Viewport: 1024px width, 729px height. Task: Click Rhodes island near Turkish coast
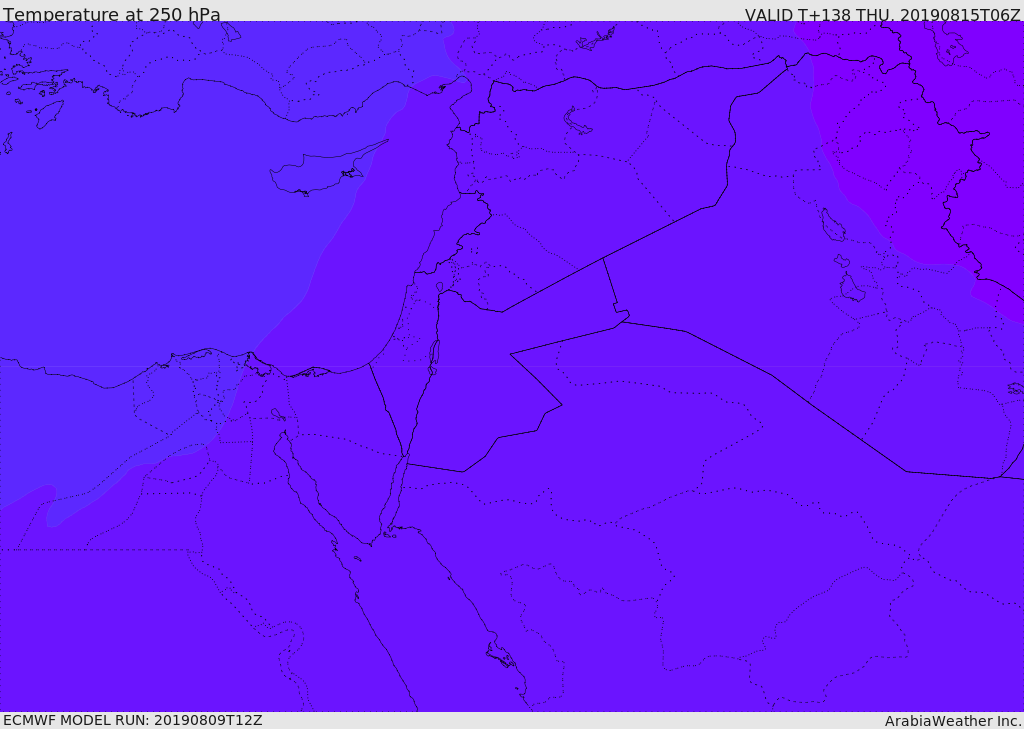pyautogui.click(x=49, y=114)
